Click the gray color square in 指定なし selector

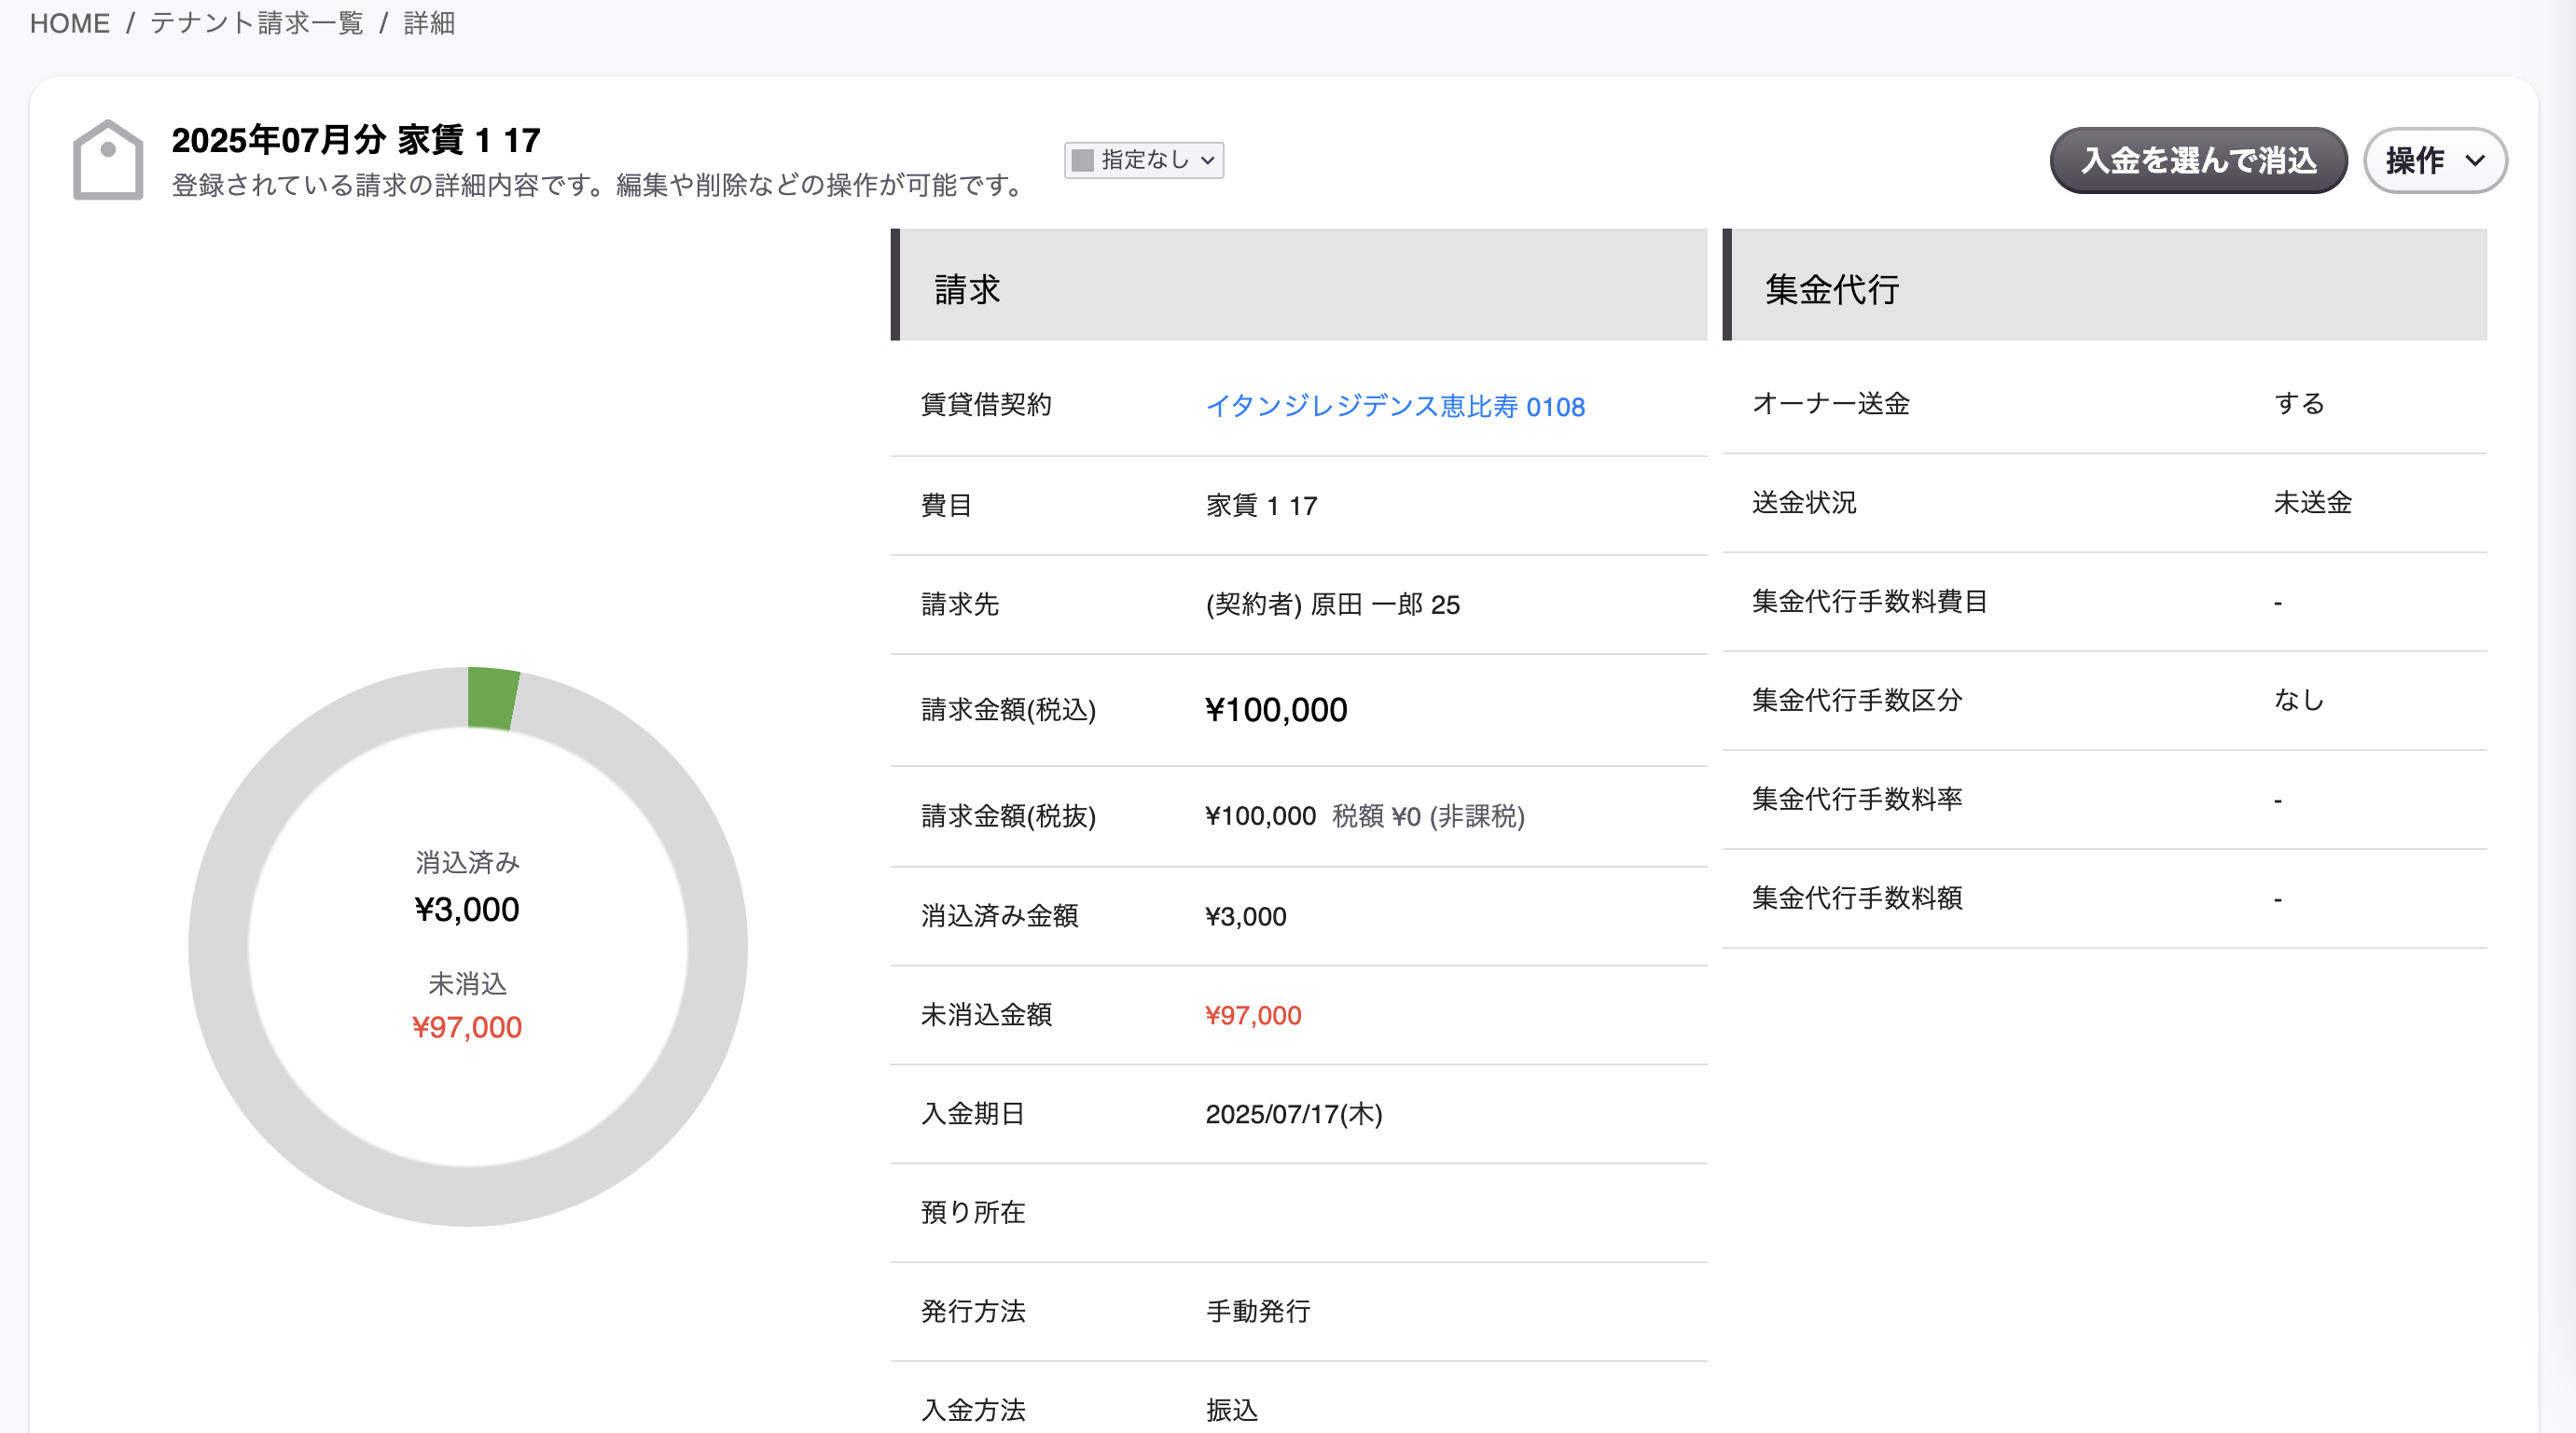(1083, 160)
